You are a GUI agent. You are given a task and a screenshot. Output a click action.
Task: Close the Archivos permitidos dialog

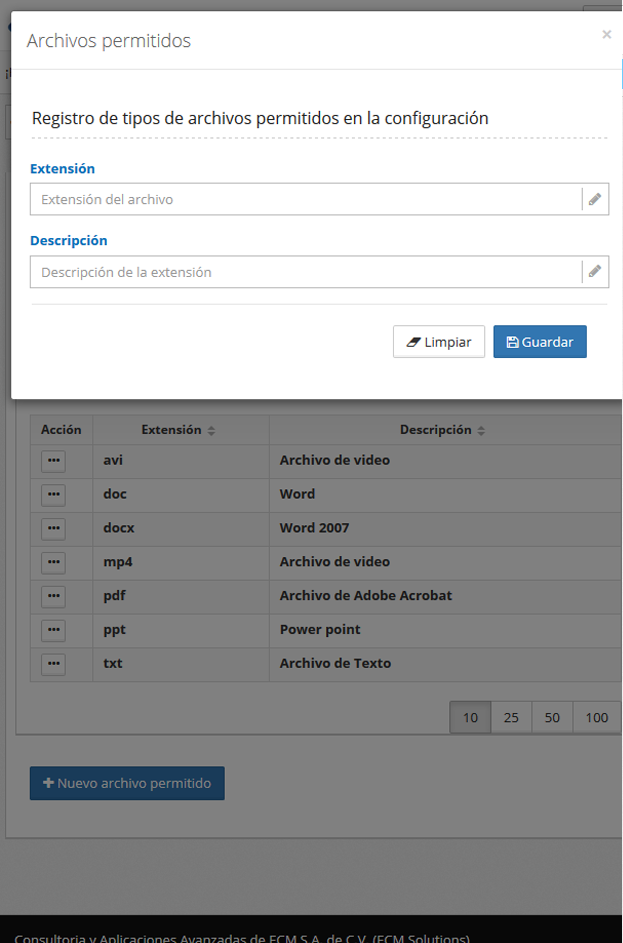606,34
